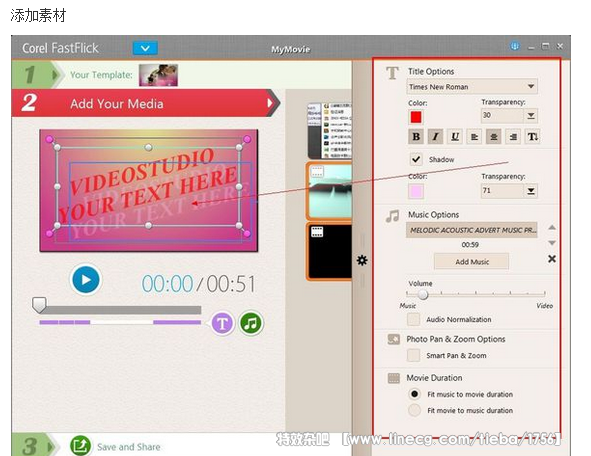The image size is (591, 456).
Task: Select the black video media clip
Action: [329, 252]
